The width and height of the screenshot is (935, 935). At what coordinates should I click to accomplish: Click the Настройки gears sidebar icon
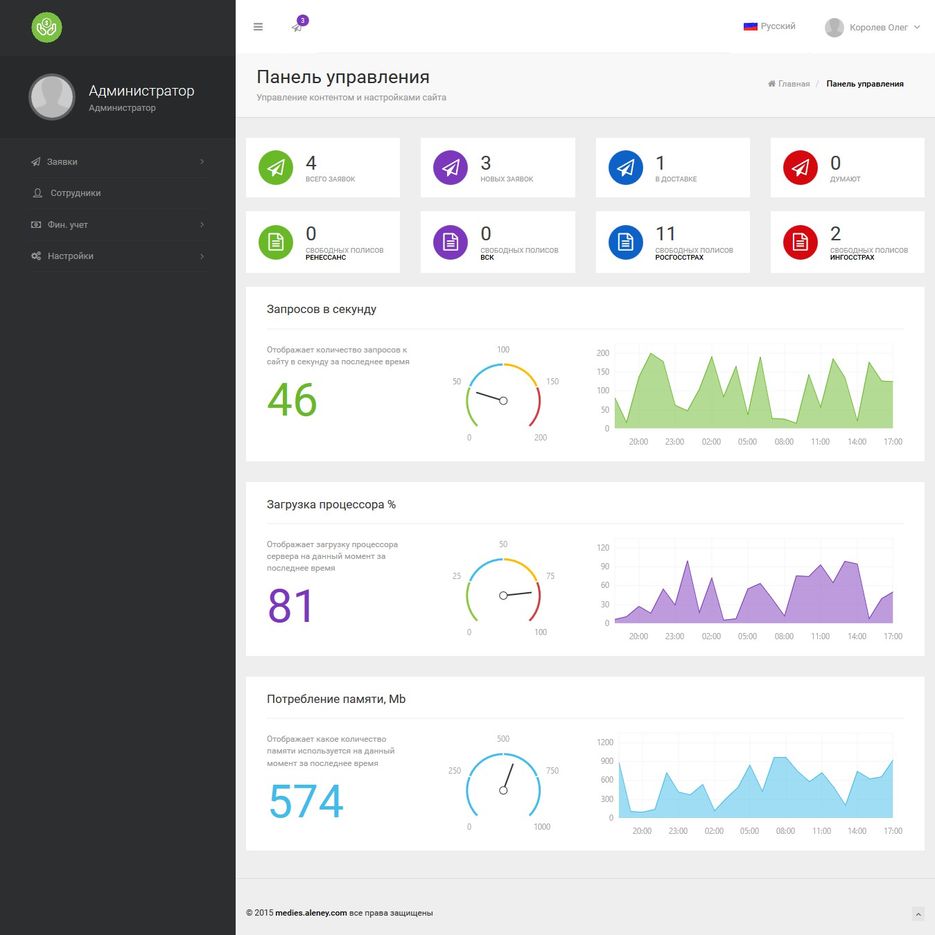click(36, 256)
